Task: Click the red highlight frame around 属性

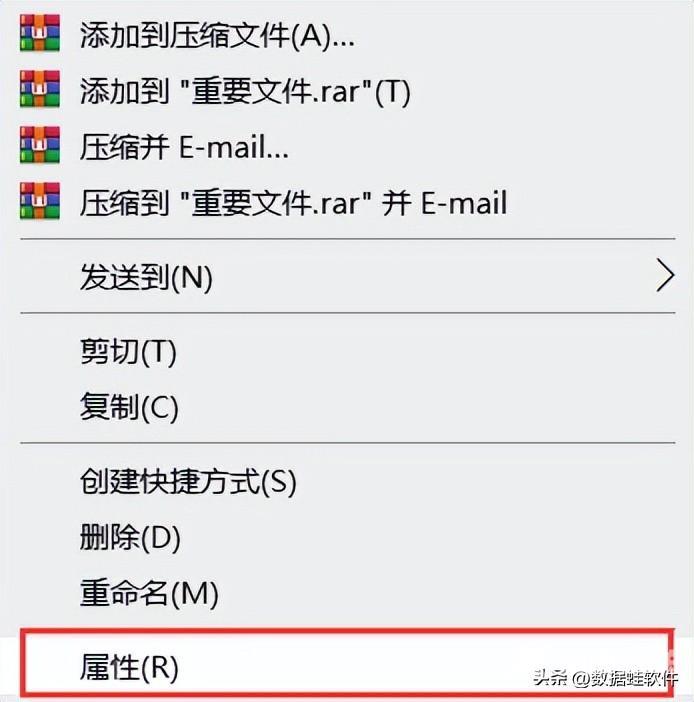Action: pos(347,665)
